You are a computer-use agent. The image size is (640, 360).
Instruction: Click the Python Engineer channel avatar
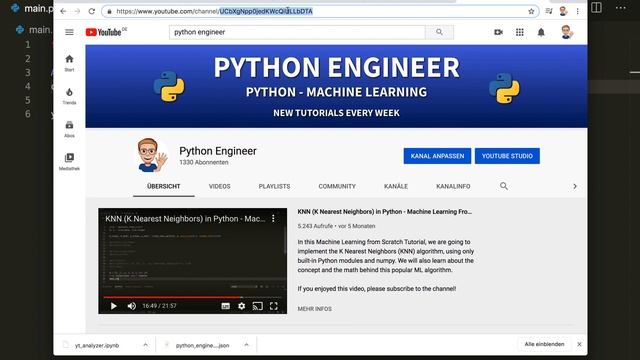pos(151,156)
